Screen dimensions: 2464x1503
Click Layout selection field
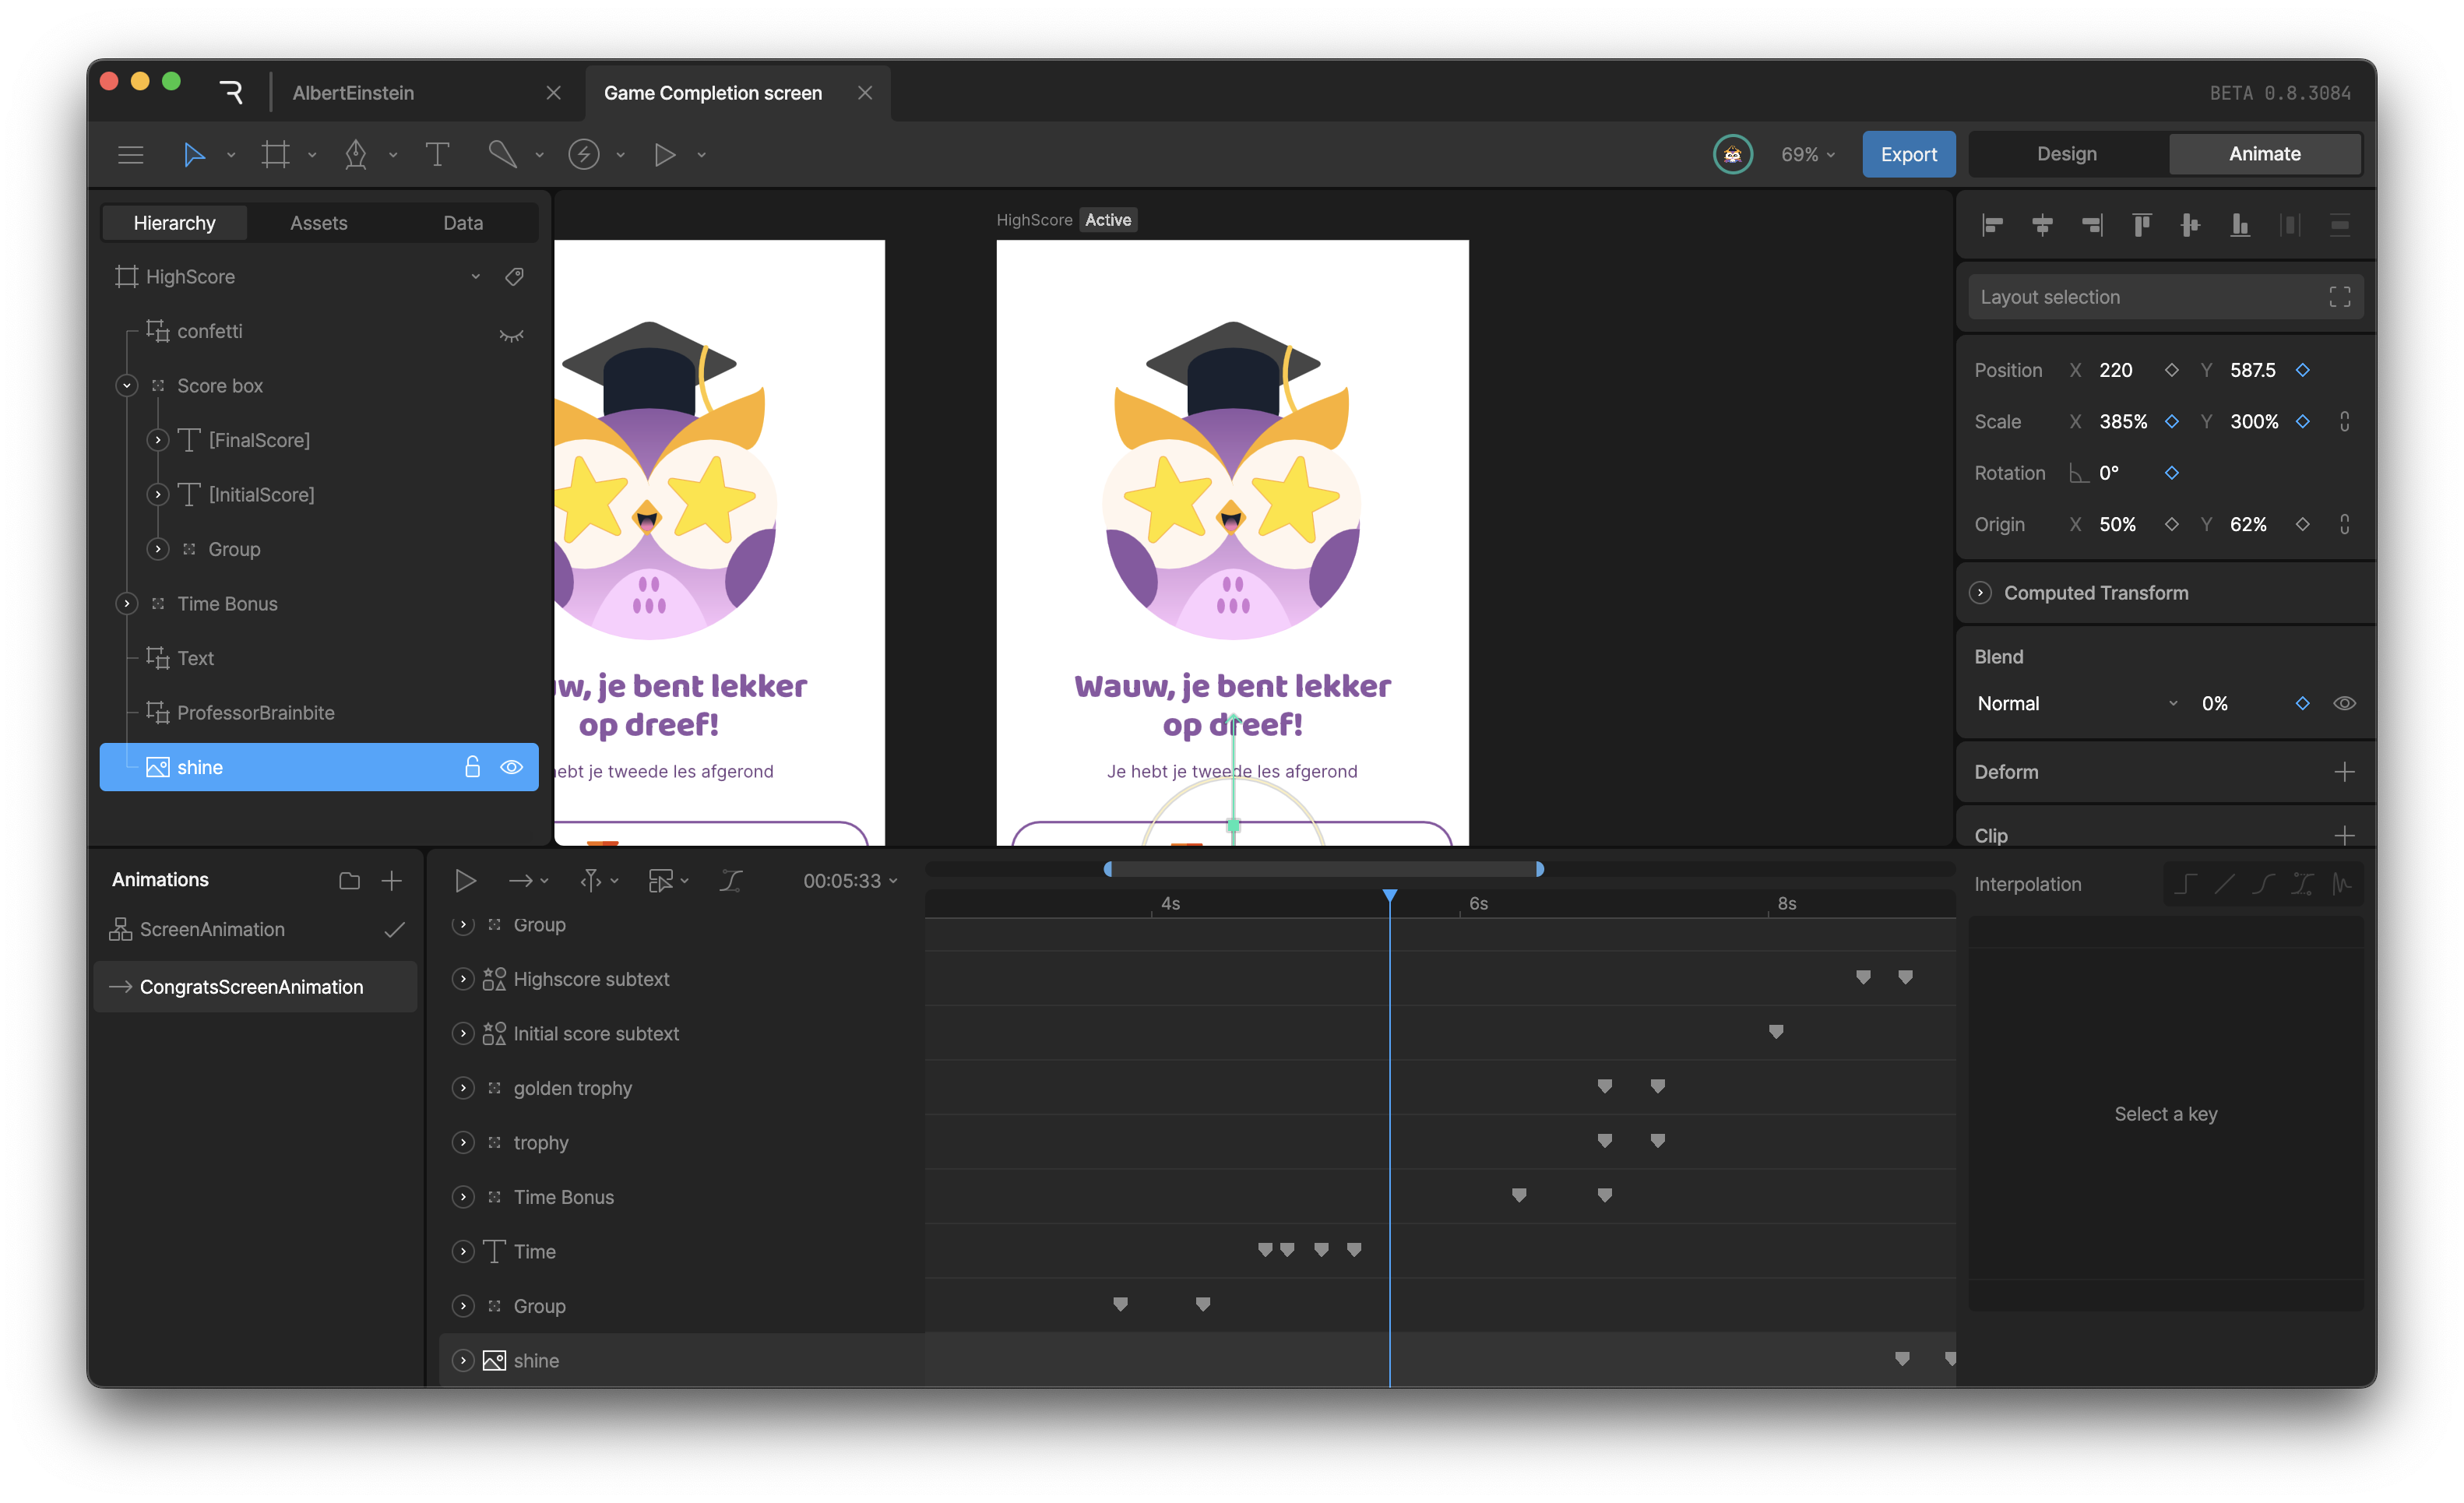2165,297
